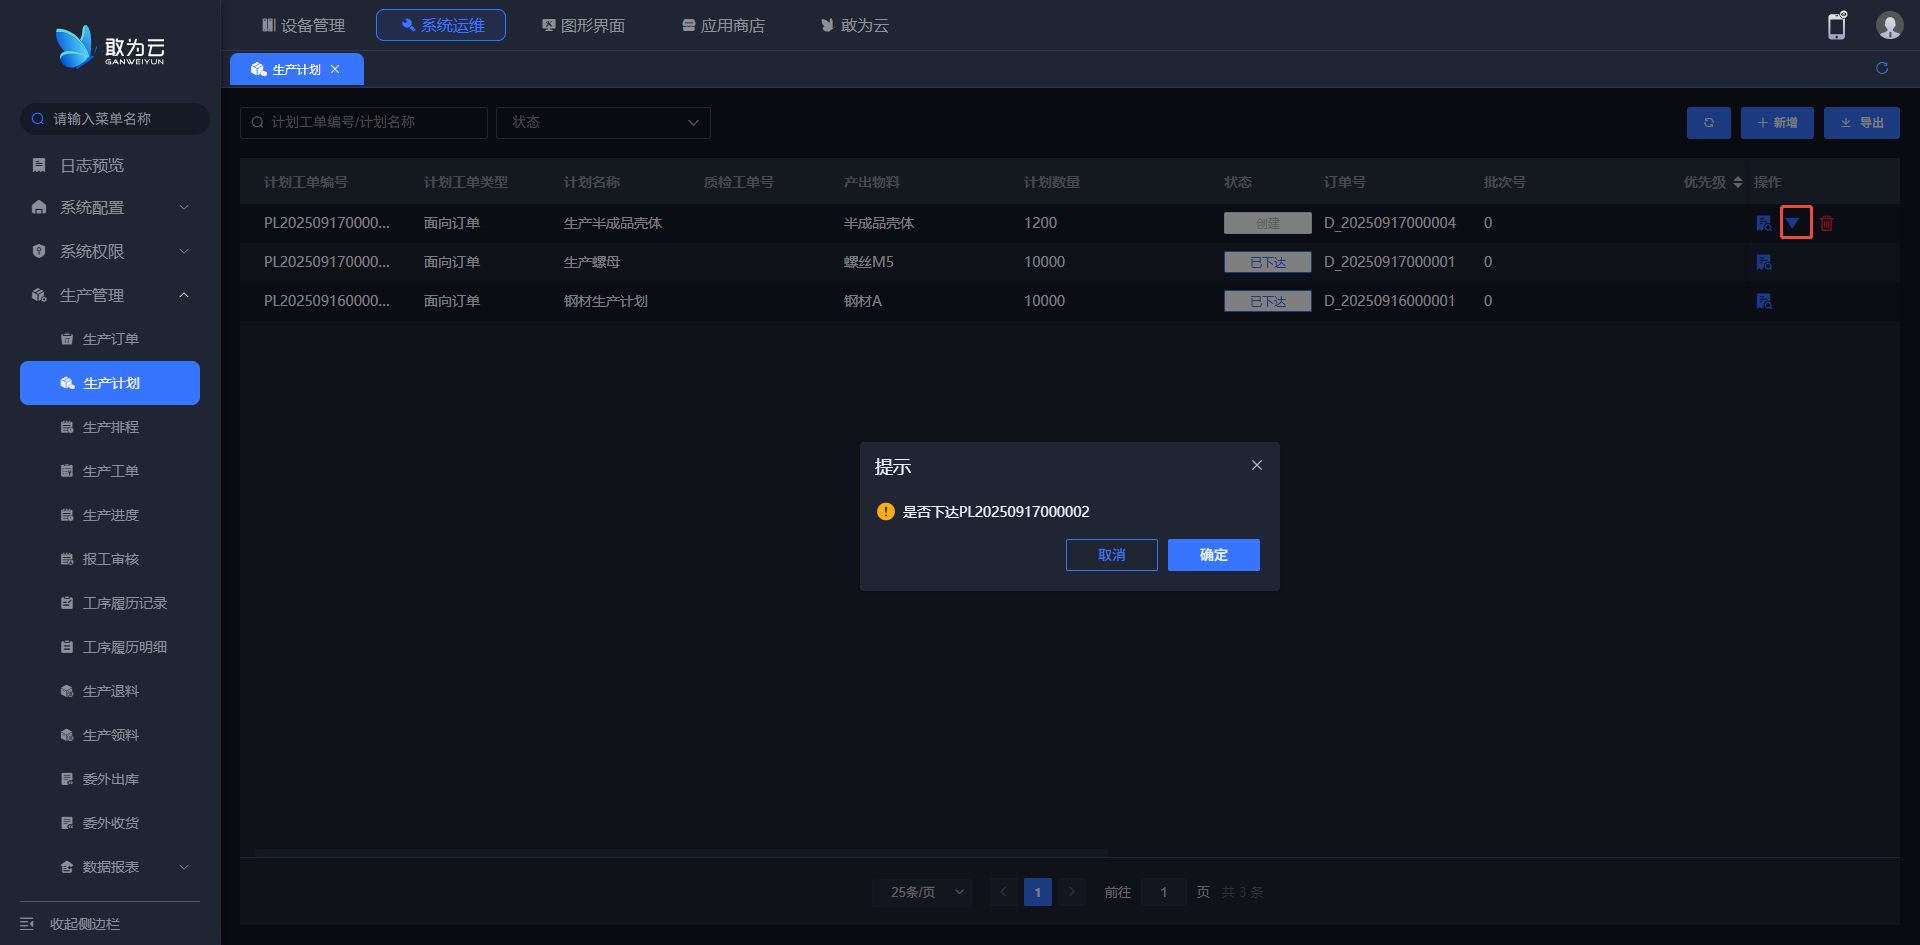Click the mobile device icon in header
This screenshot has width=1920, height=945.
pos(1836,26)
